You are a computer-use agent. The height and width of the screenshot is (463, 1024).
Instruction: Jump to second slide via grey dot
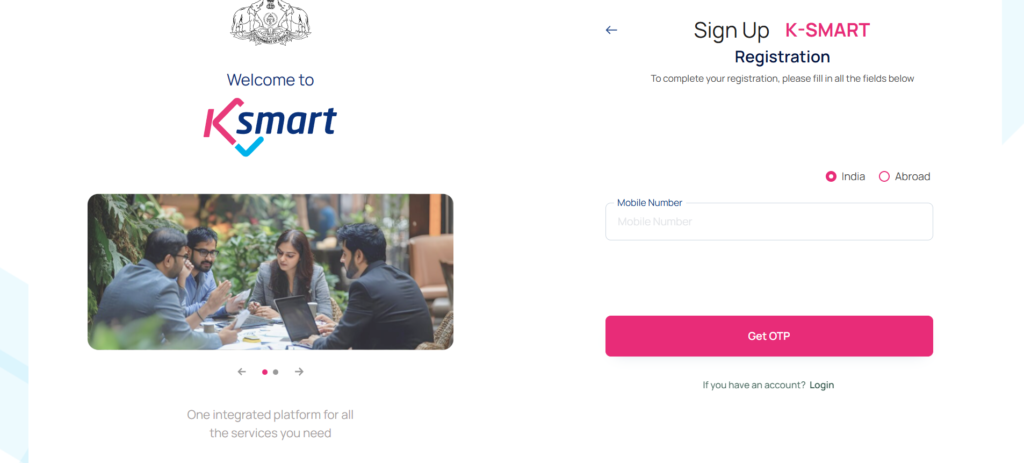276,372
